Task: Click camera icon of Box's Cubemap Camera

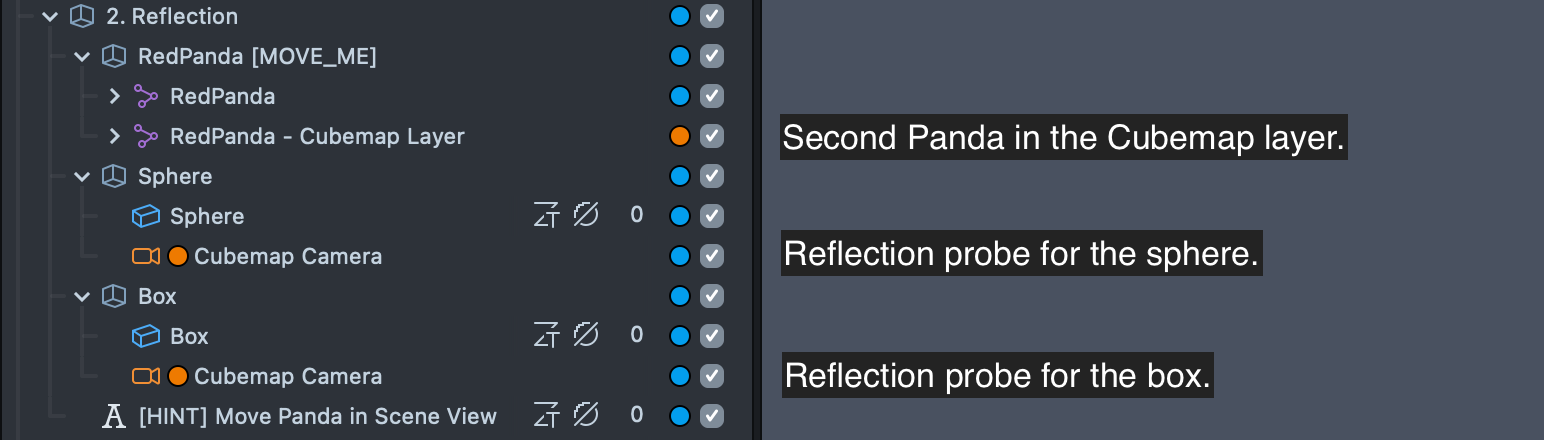Action: 146,376
